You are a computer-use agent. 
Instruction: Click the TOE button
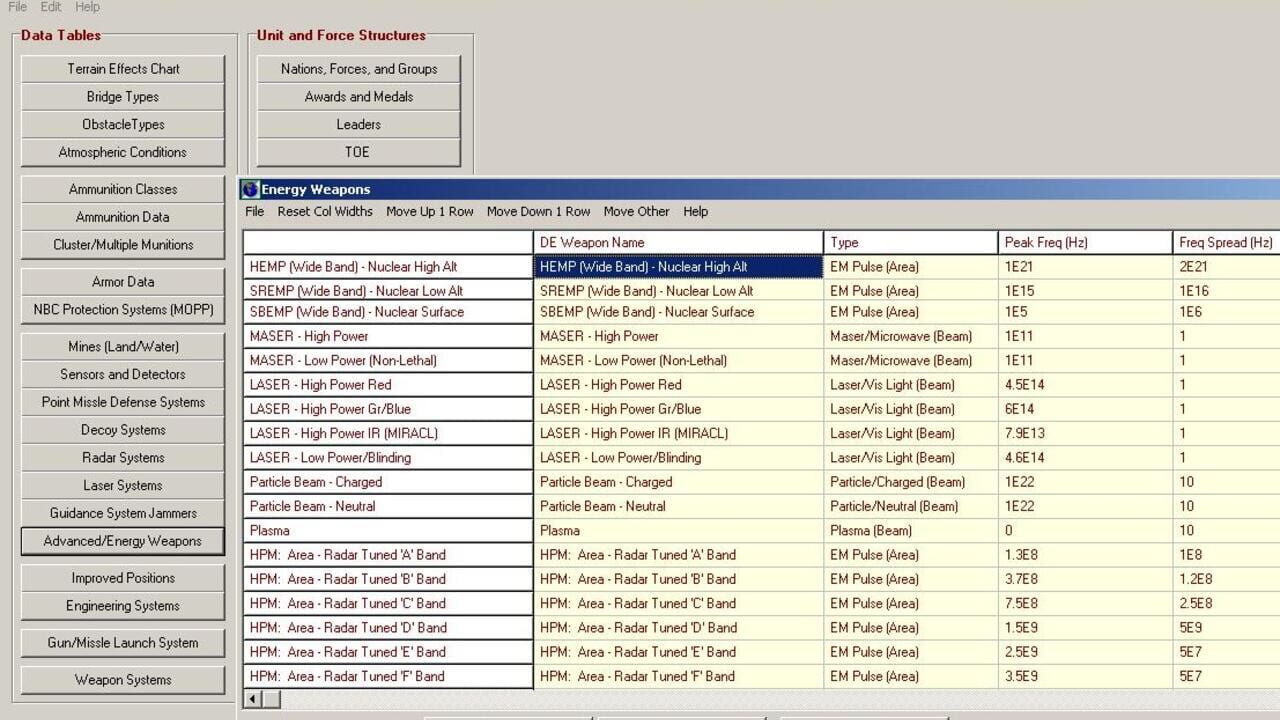(359, 152)
